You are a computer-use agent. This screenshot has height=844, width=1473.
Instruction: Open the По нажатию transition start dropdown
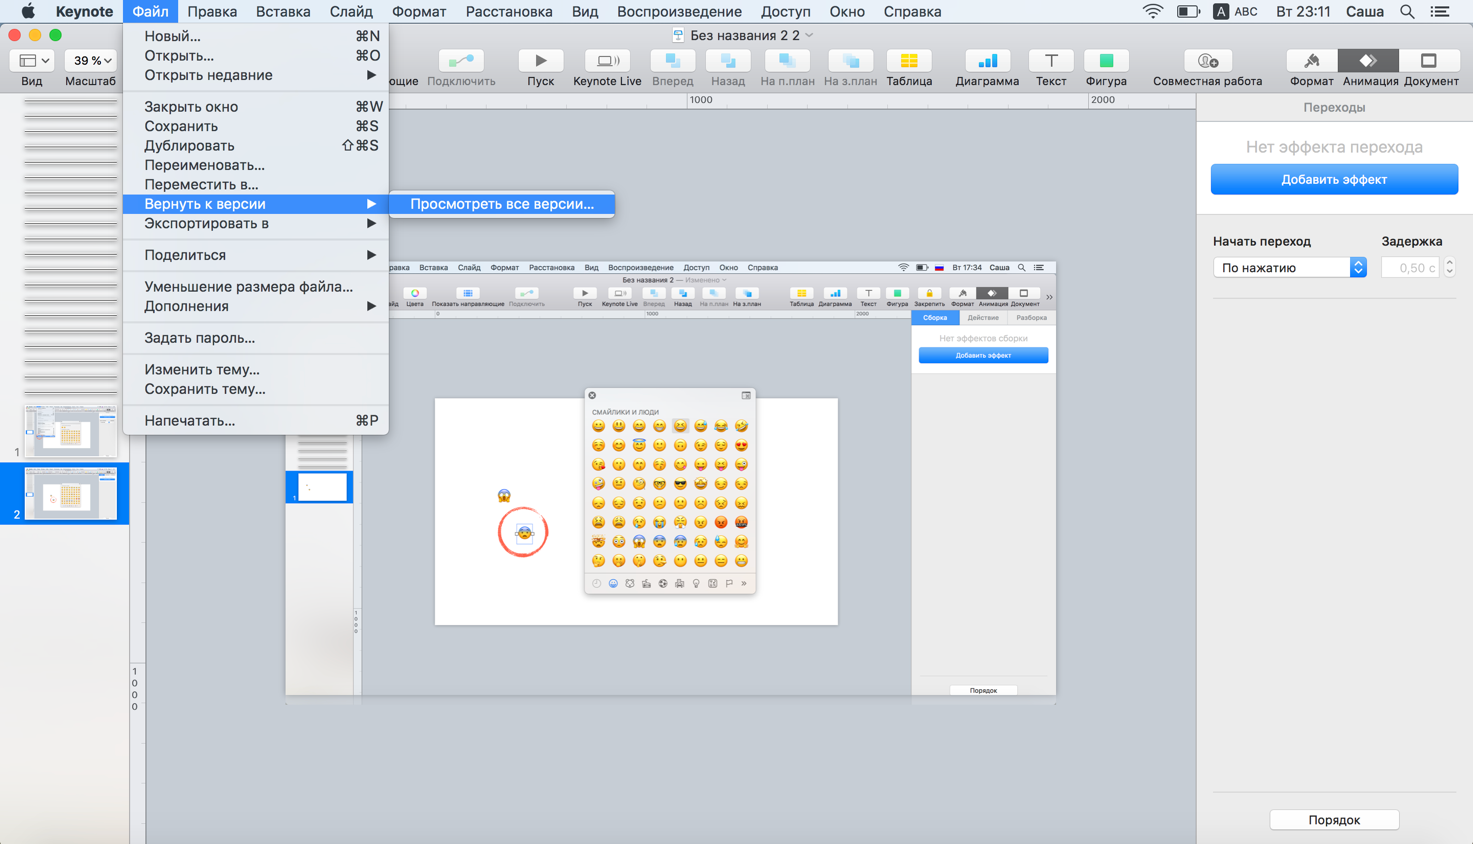click(1289, 268)
